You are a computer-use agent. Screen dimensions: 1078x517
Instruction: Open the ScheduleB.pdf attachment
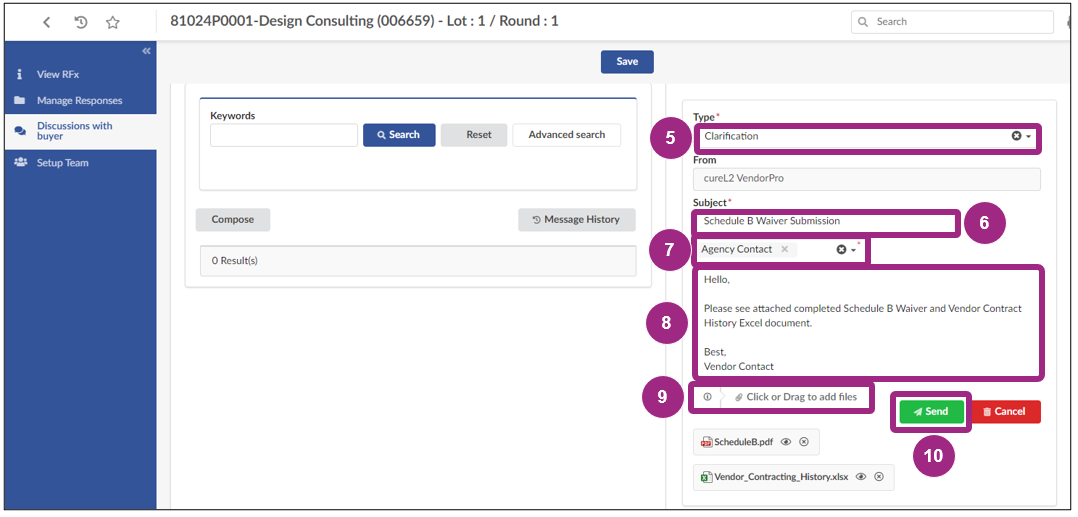744,442
